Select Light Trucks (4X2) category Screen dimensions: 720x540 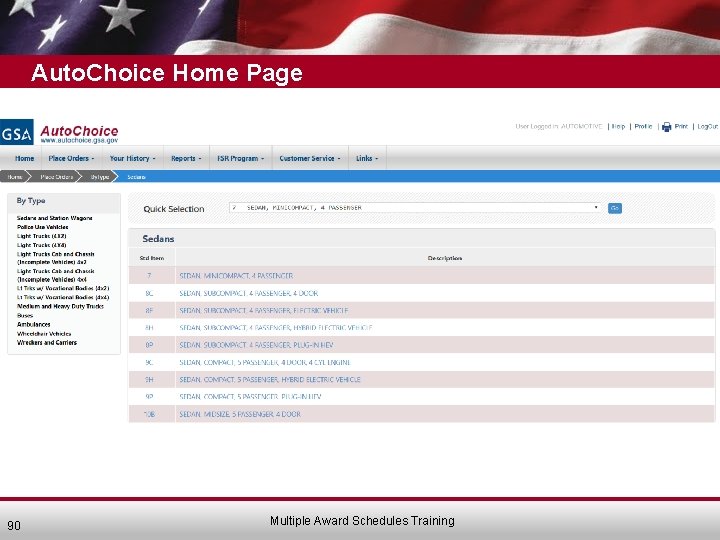pyautogui.click(x=42, y=236)
